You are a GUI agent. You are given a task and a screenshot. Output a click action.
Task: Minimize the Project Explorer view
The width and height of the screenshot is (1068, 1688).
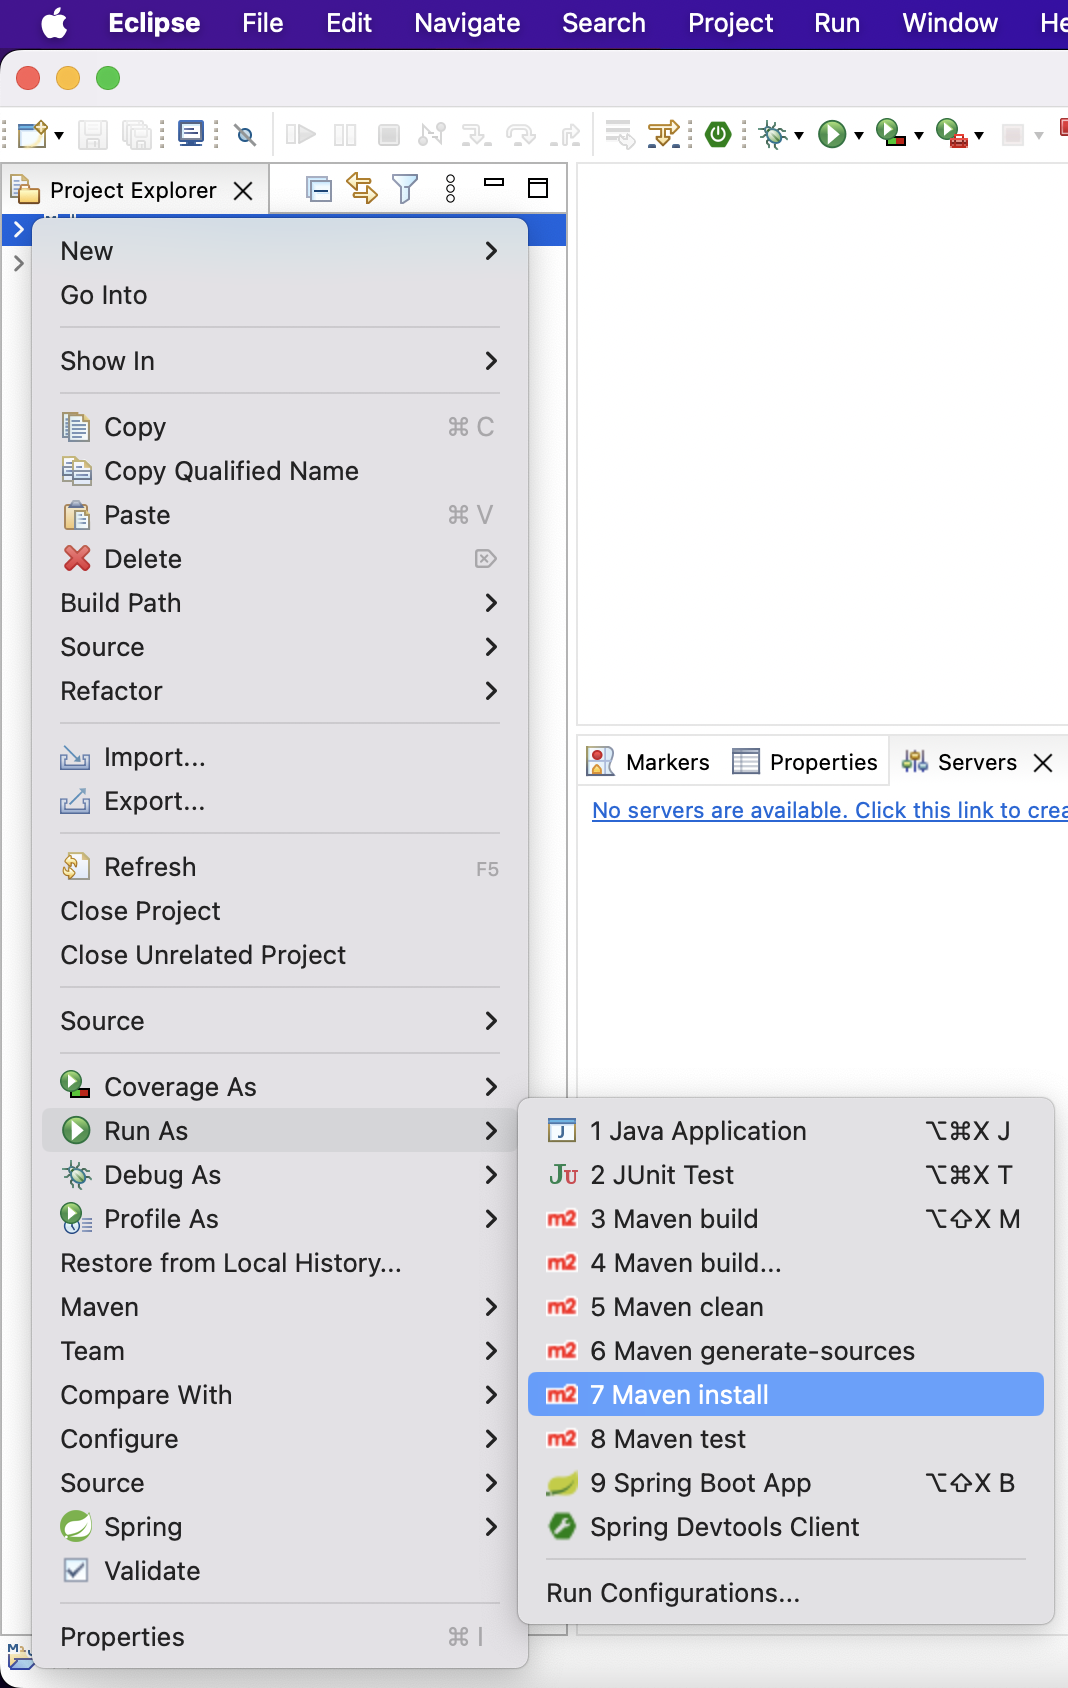[x=494, y=183]
